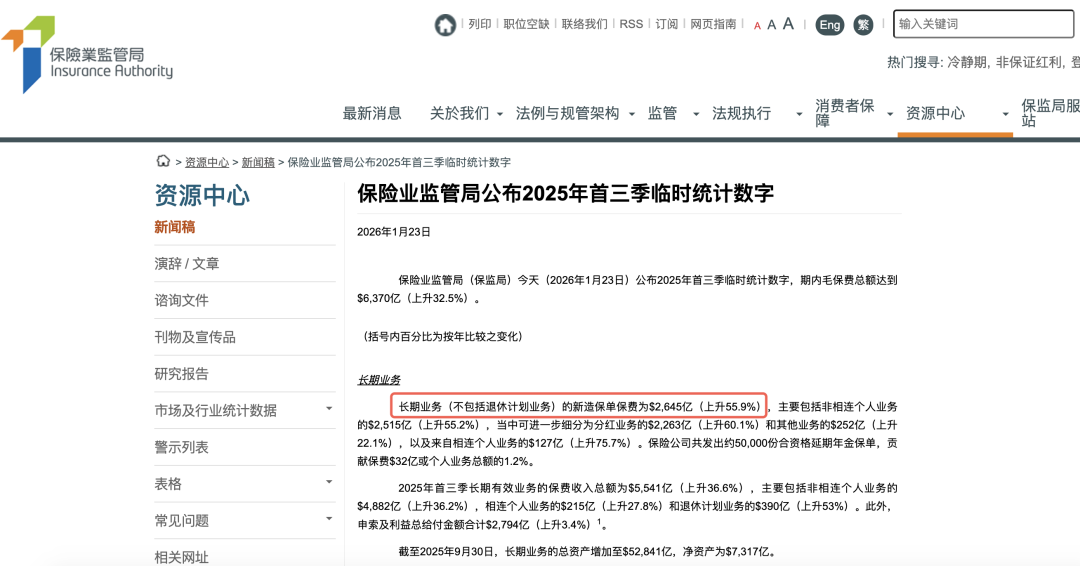Select the largest A font size
1080x566 pixels.
click(788, 24)
